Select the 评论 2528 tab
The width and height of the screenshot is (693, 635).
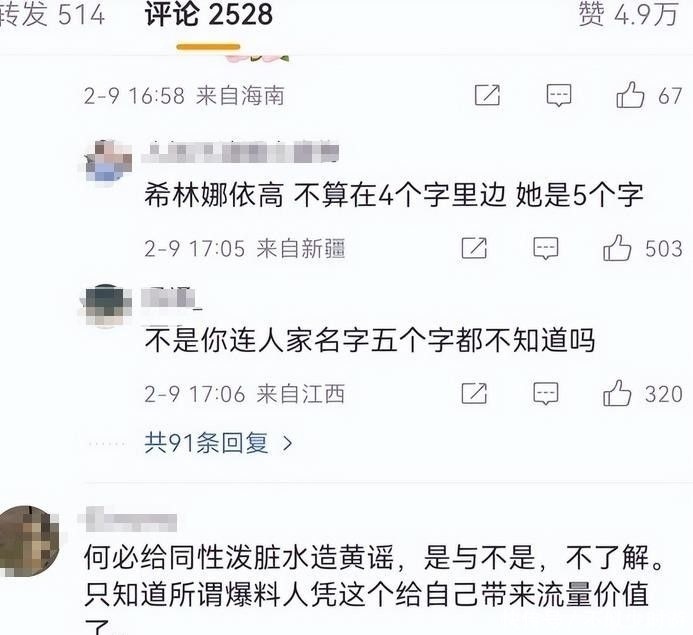click(x=208, y=14)
